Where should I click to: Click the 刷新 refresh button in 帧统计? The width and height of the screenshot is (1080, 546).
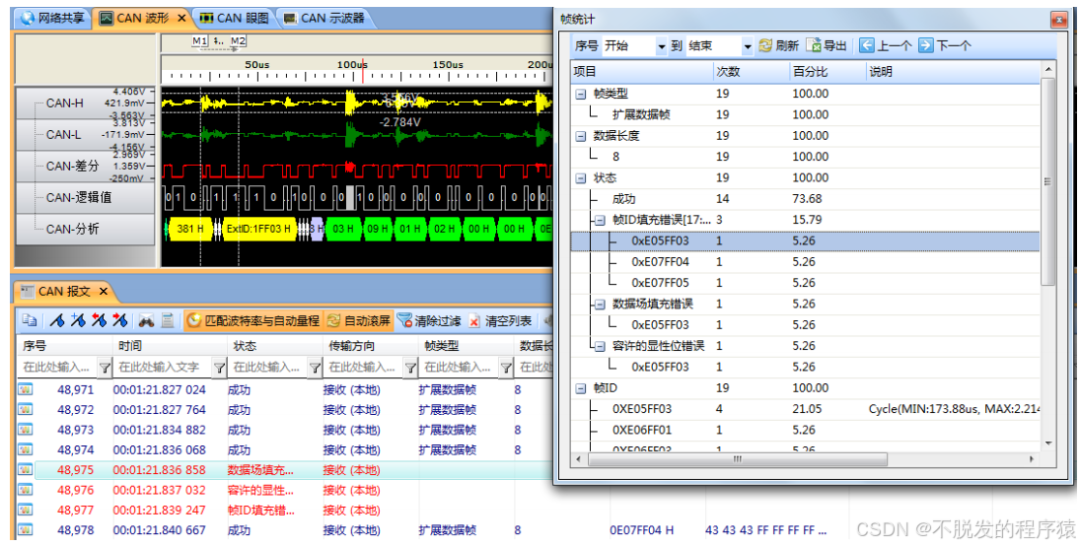coord(779,46)
